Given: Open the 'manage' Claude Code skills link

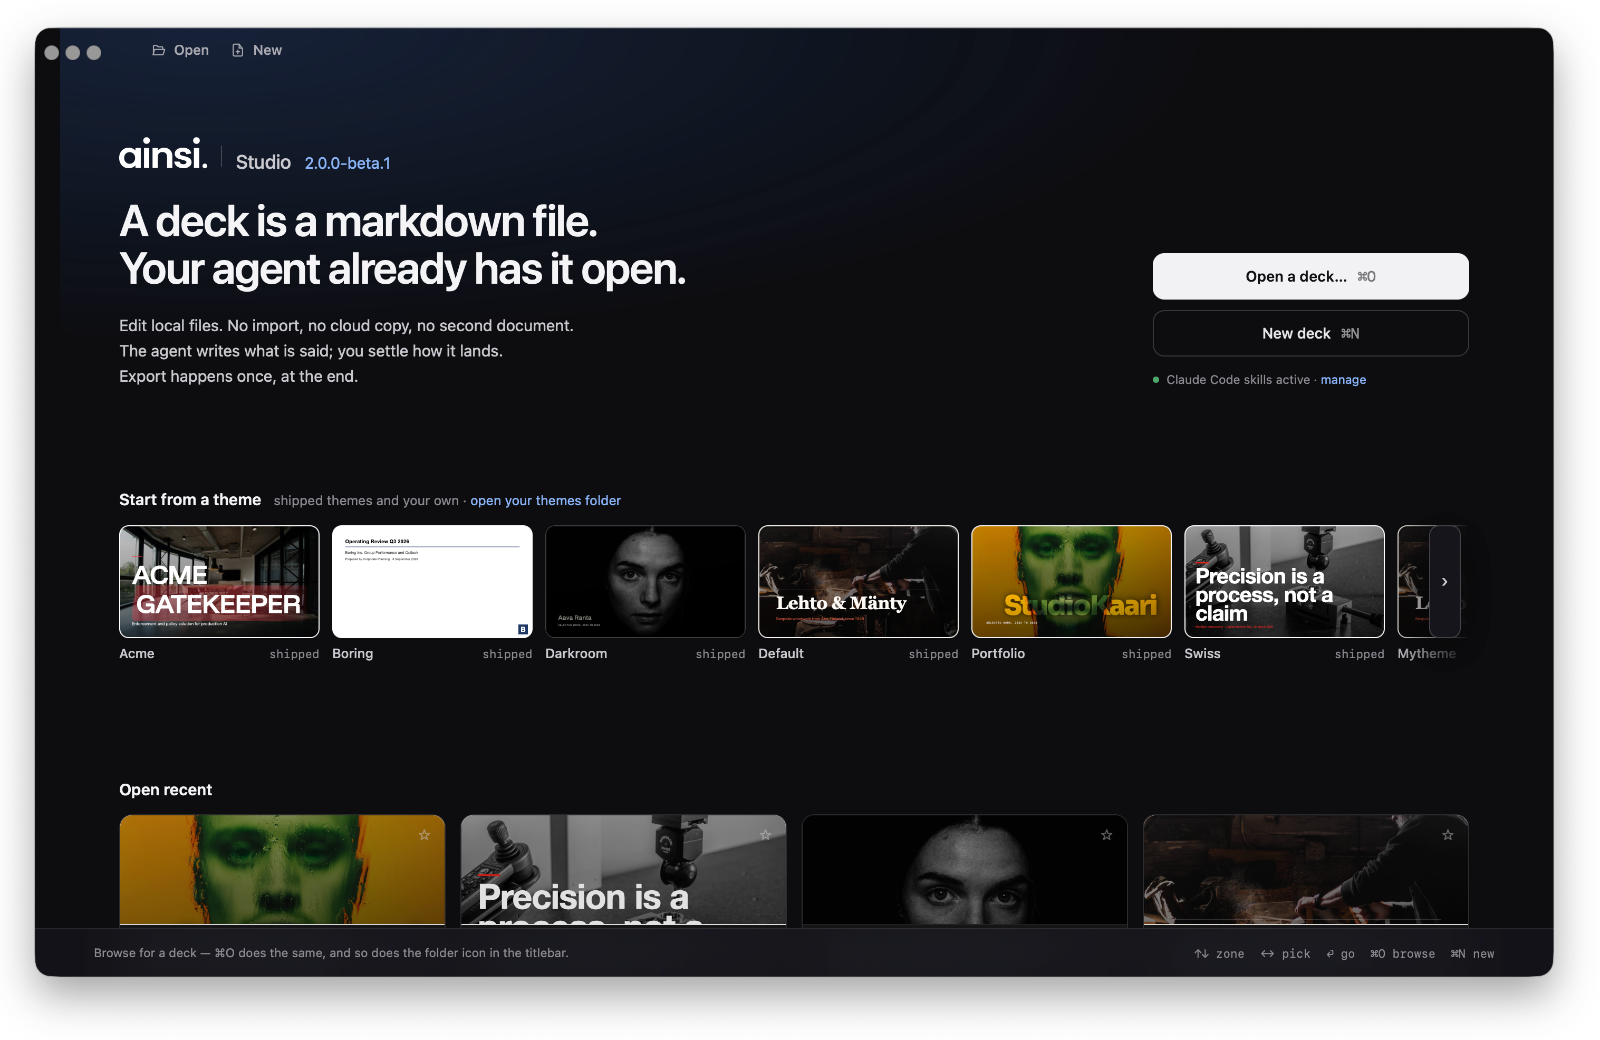Looking at the screenshot, I should (x=1343, y=380).
